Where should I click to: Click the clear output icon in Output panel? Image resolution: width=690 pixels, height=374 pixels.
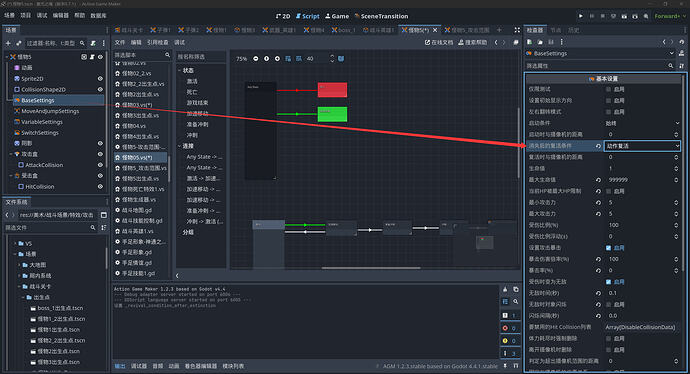point(505,290)
